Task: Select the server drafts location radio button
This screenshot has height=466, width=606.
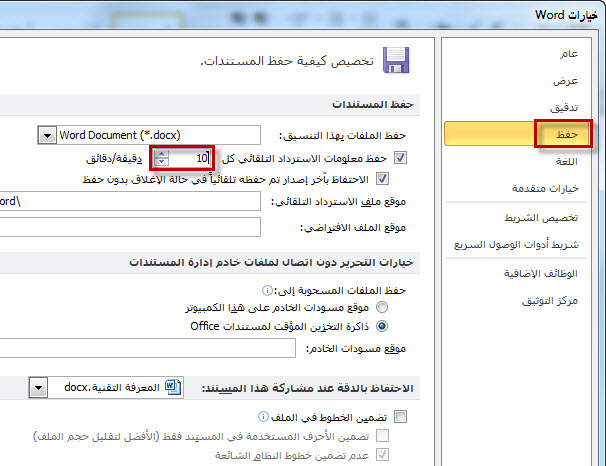Action: tap(382, 308)
